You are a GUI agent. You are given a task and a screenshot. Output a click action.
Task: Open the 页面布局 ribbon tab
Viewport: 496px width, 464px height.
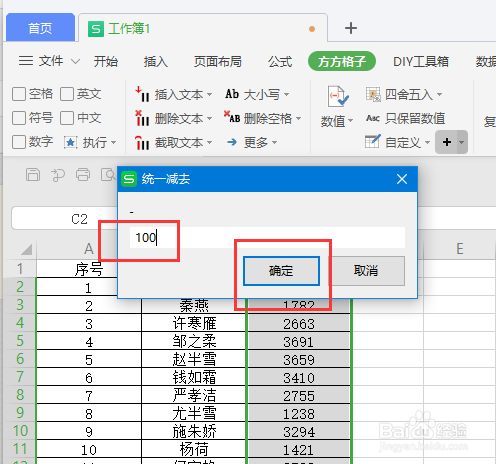coord(218,61)
